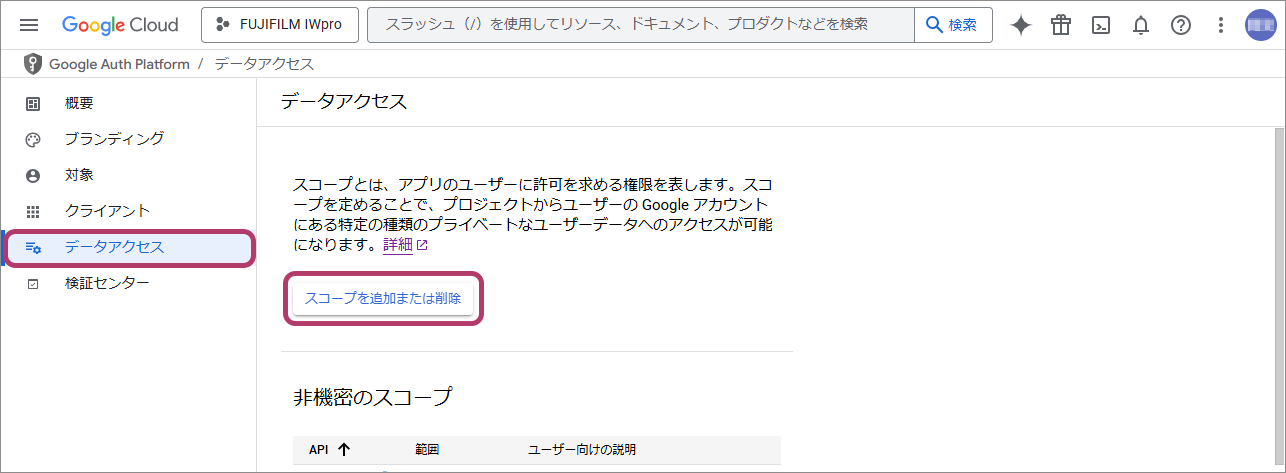This screenshot has height=473, width=1286.
Task: Open クライアント in the sidebar
Action: coord(107,211)
